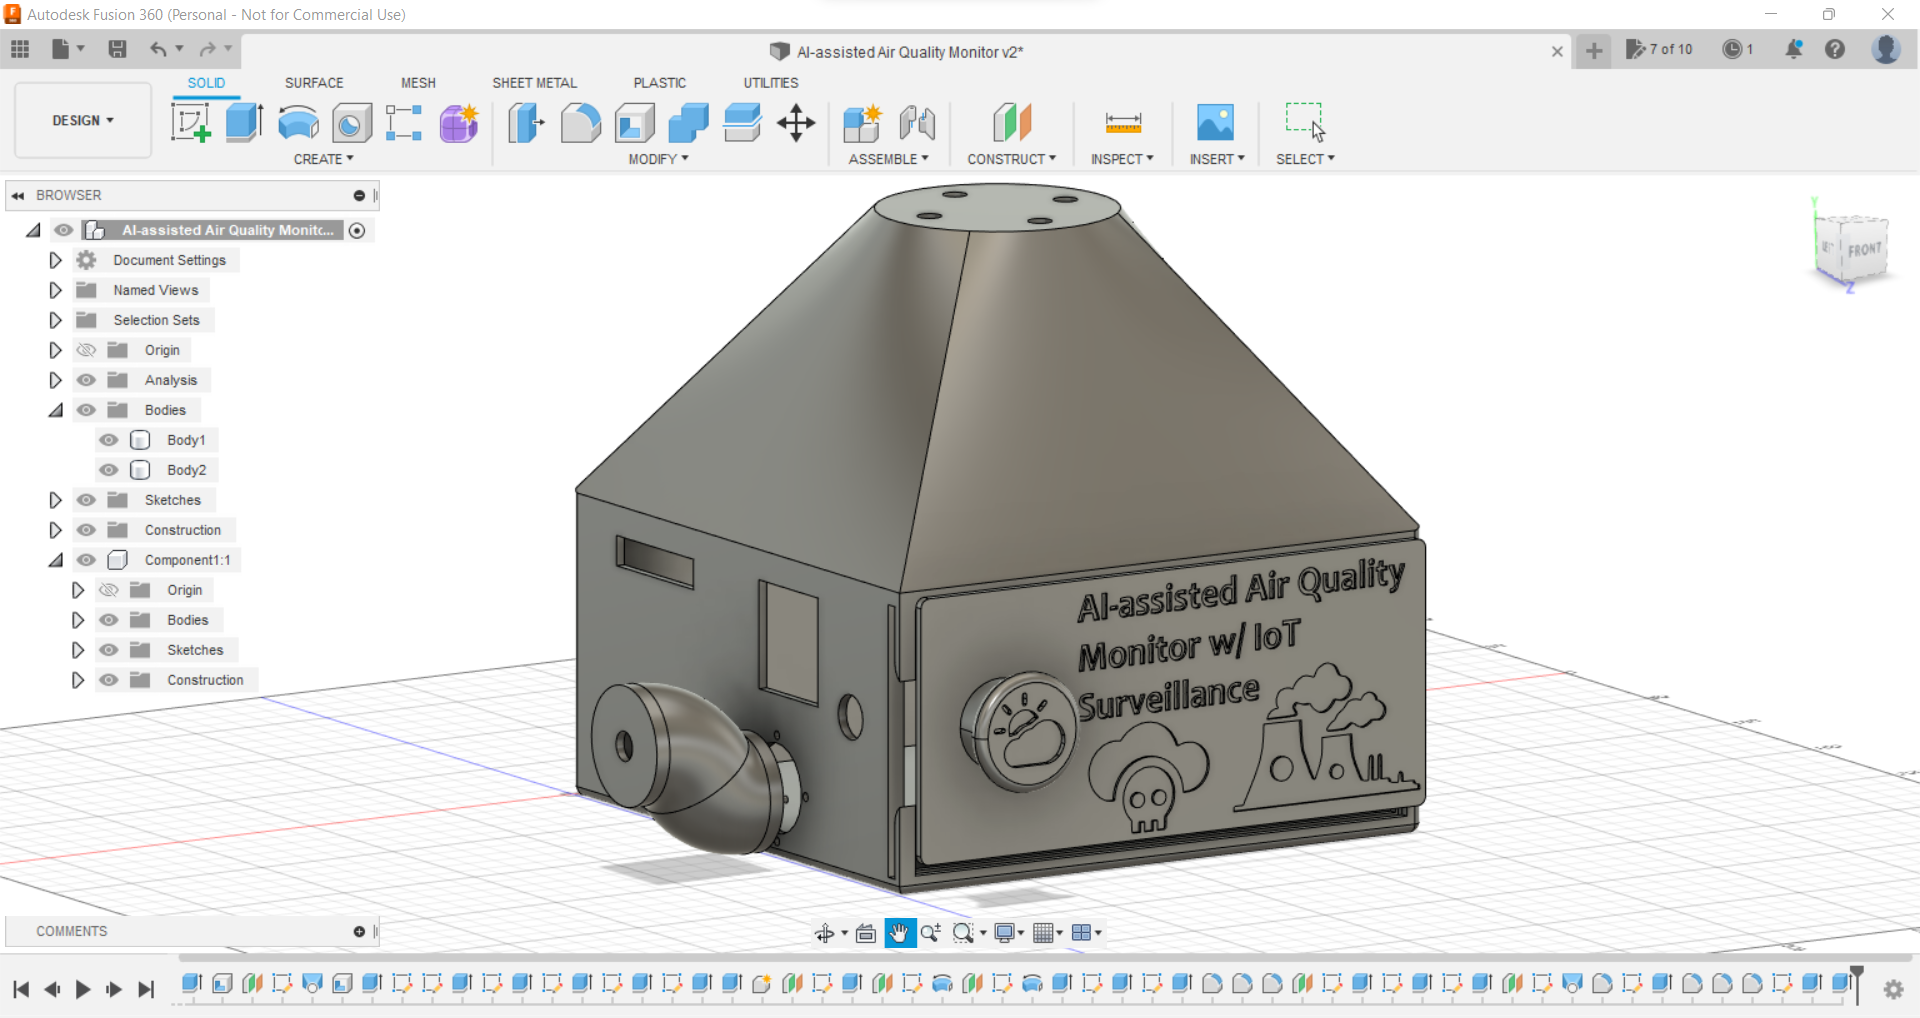Activate the Pan tool in navigation bar
Screen dimensions: 1920x1018
(899, 932)
